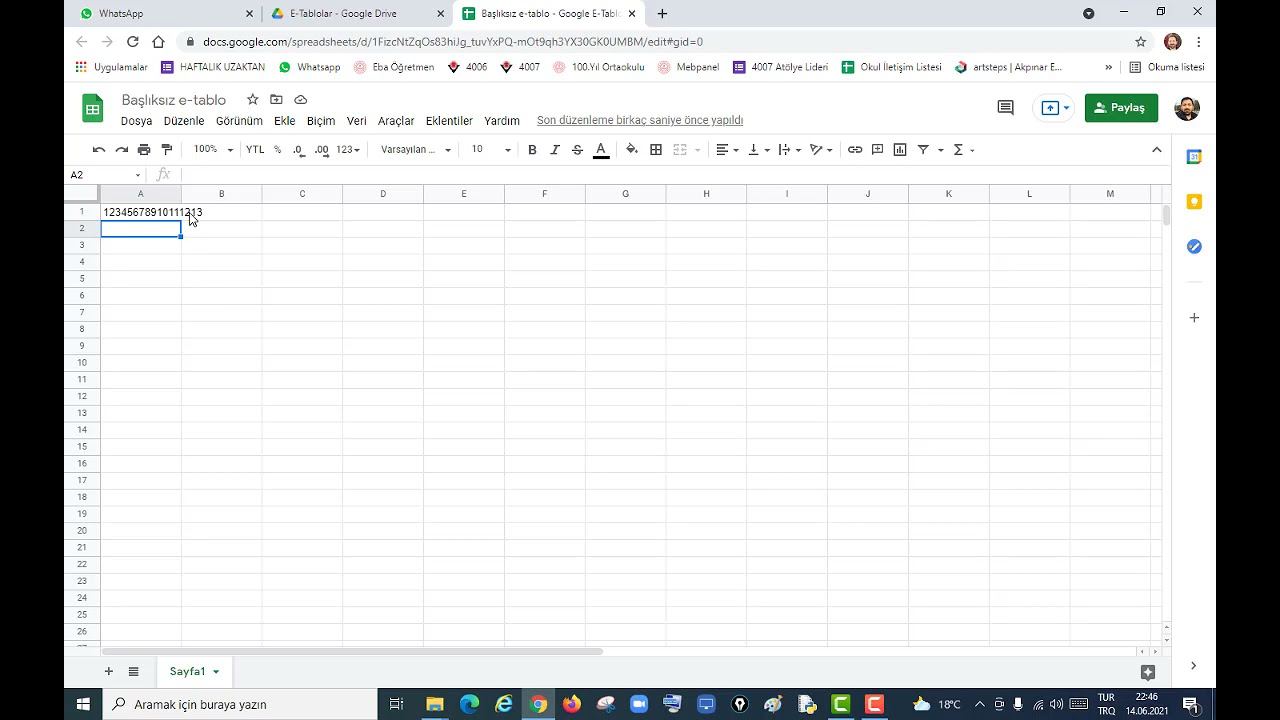Viewport: 1280px width, 720px height.
Task: Open the borders tool
Action: [x=656, y=150]
